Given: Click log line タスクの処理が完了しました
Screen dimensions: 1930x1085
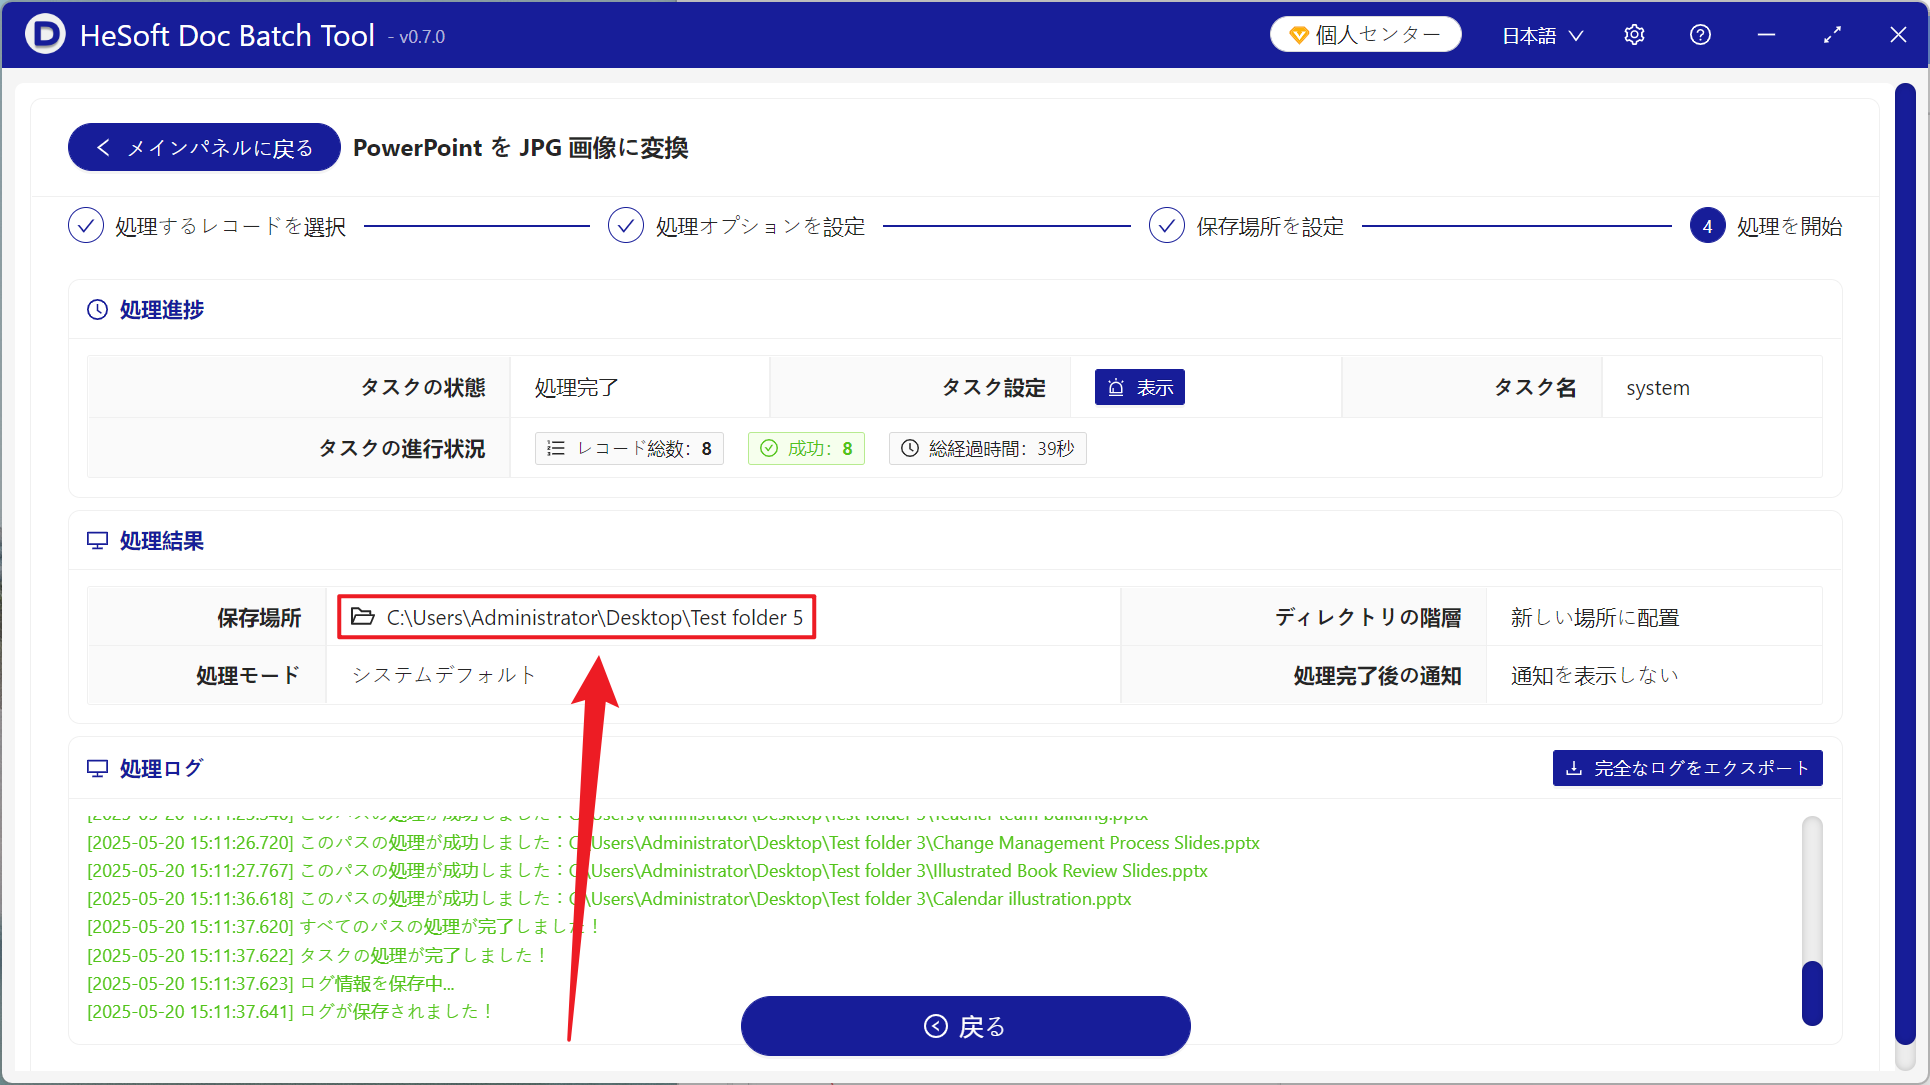Looking at the screenshot, I should [318, 955].
